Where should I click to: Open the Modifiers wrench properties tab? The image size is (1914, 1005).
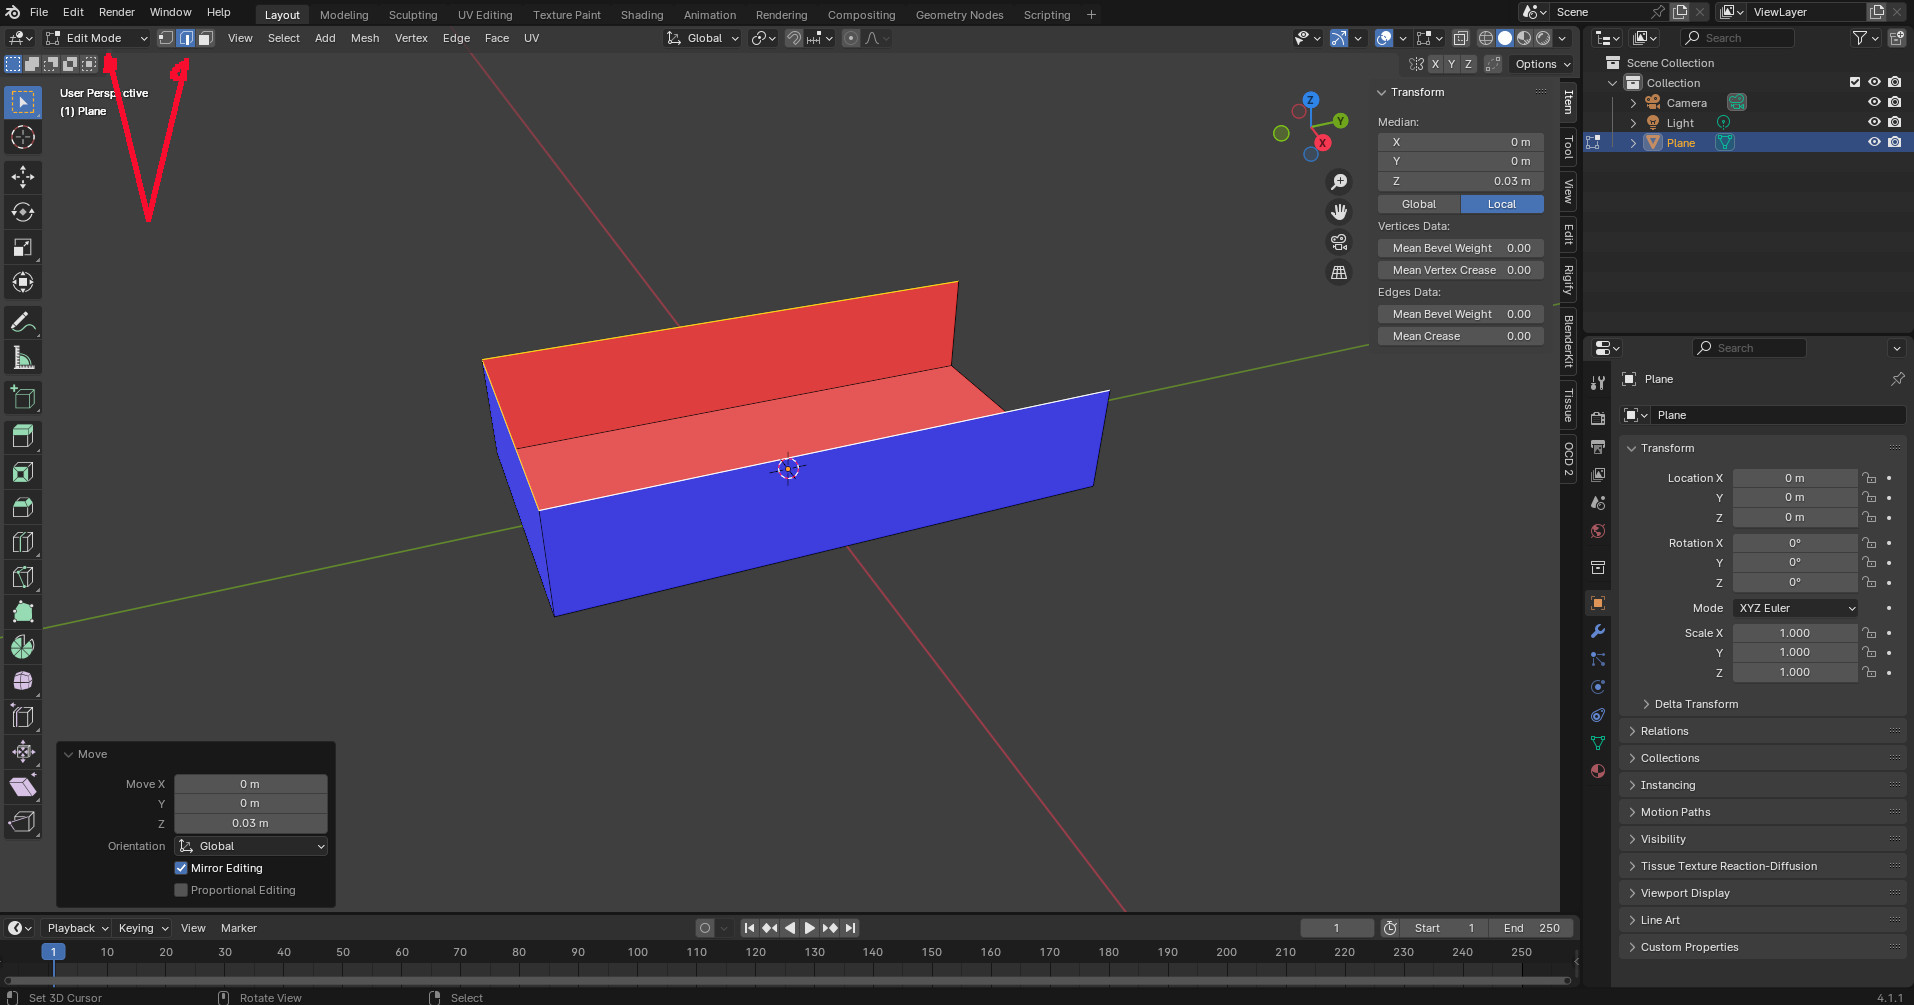tap(1598, 631)
